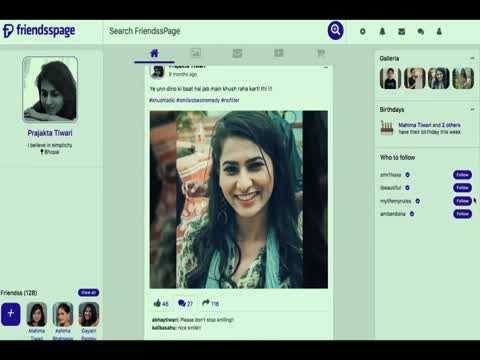Add a new friend with plus button
Image resolution: width=480 pixels, height=360 pixels.
[x=11, y=314]
